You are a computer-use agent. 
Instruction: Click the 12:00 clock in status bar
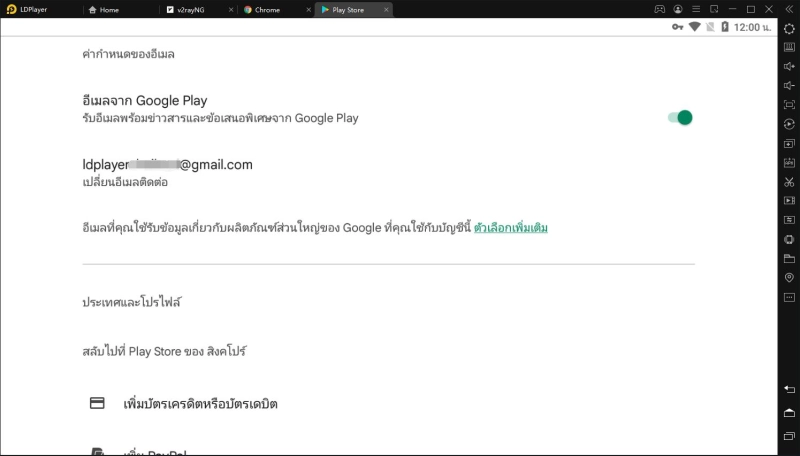coord(752,28)
